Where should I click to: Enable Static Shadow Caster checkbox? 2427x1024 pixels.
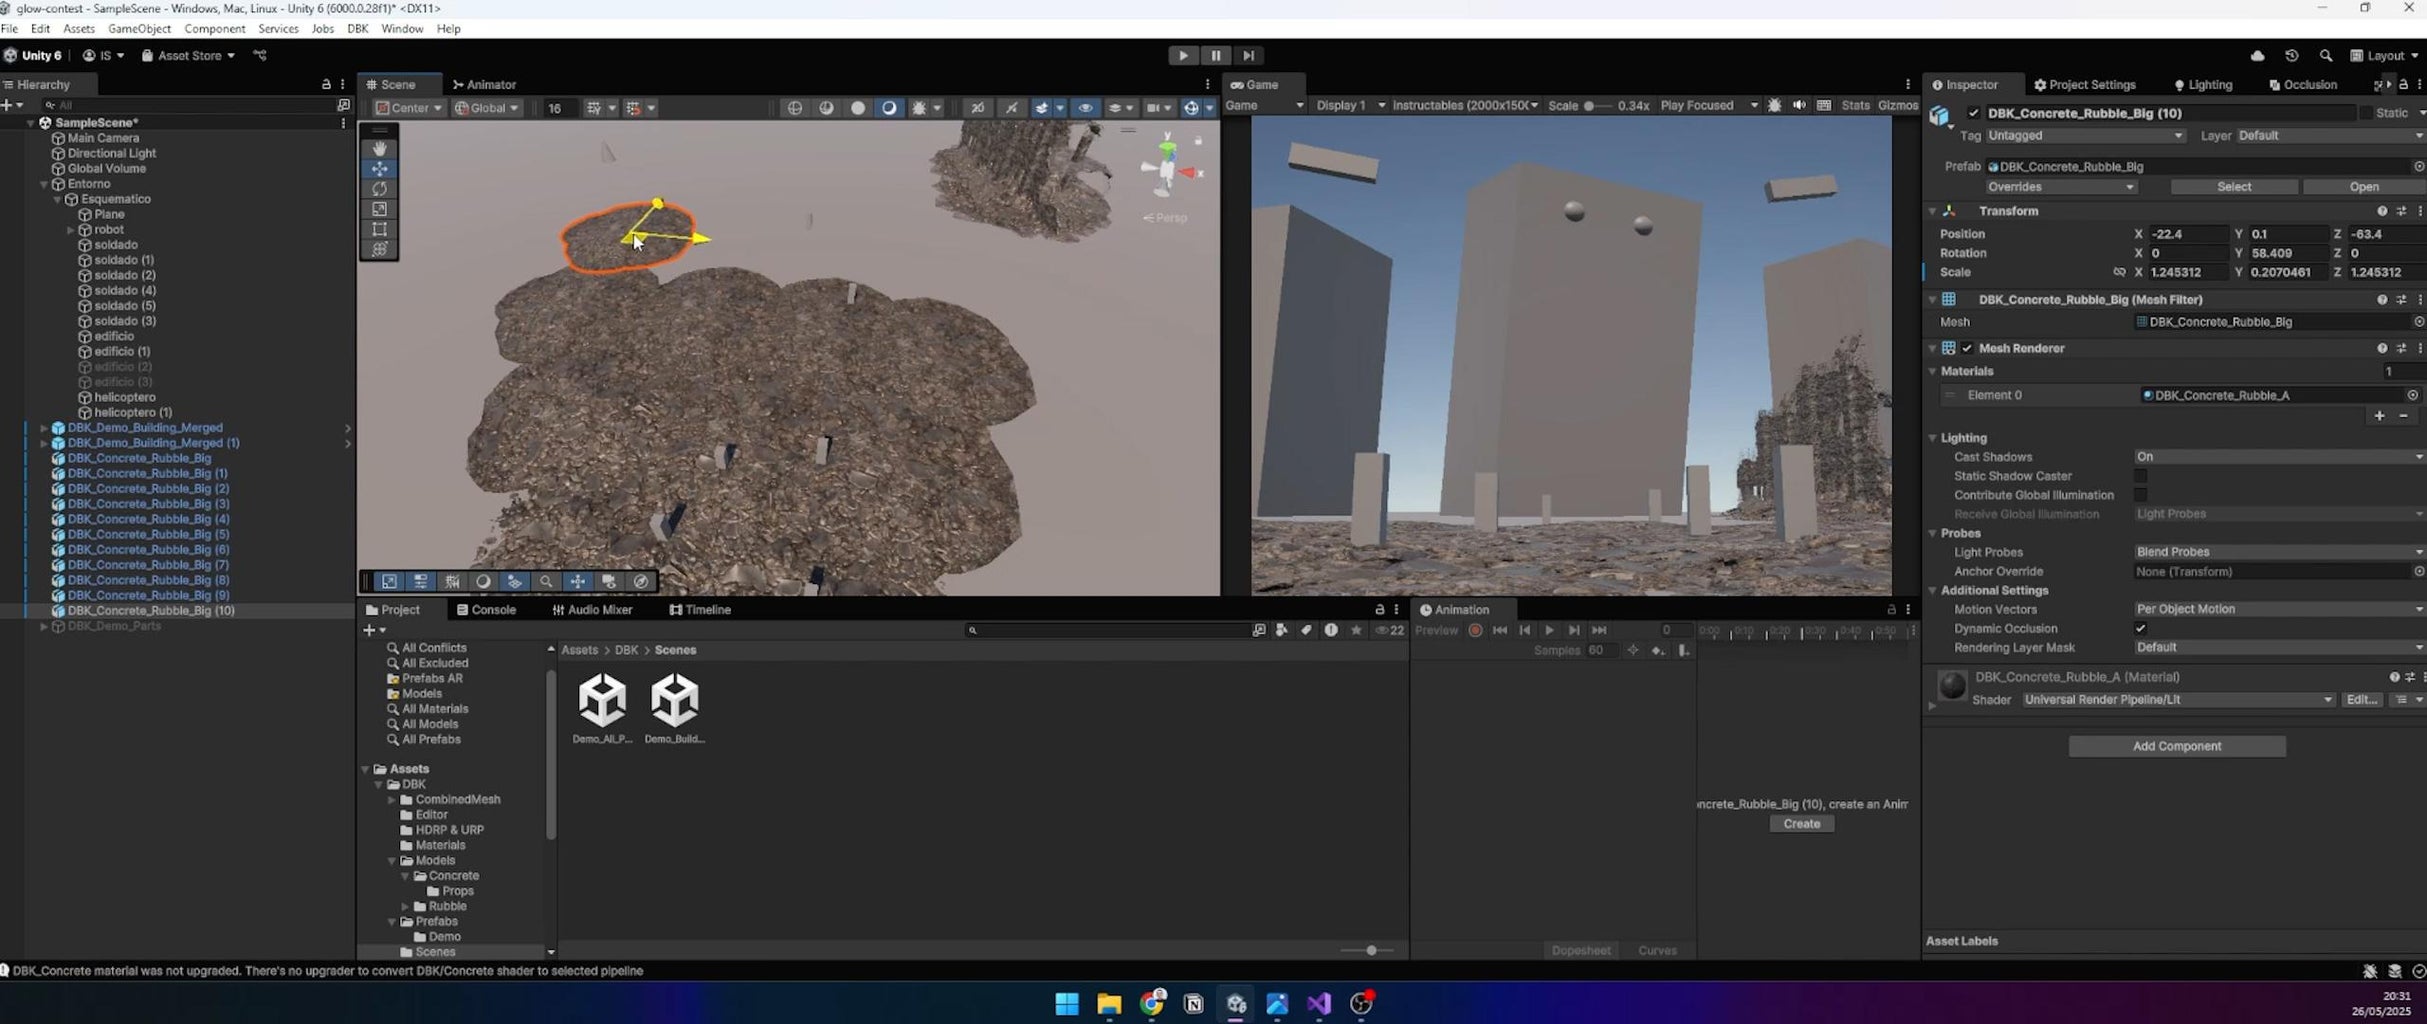point(2140,476)
